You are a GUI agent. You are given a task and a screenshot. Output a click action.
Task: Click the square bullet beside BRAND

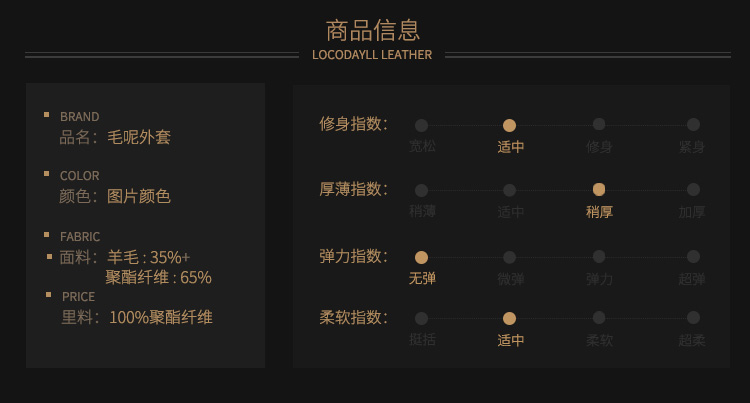pyautogui.click(x=47, y=115)
